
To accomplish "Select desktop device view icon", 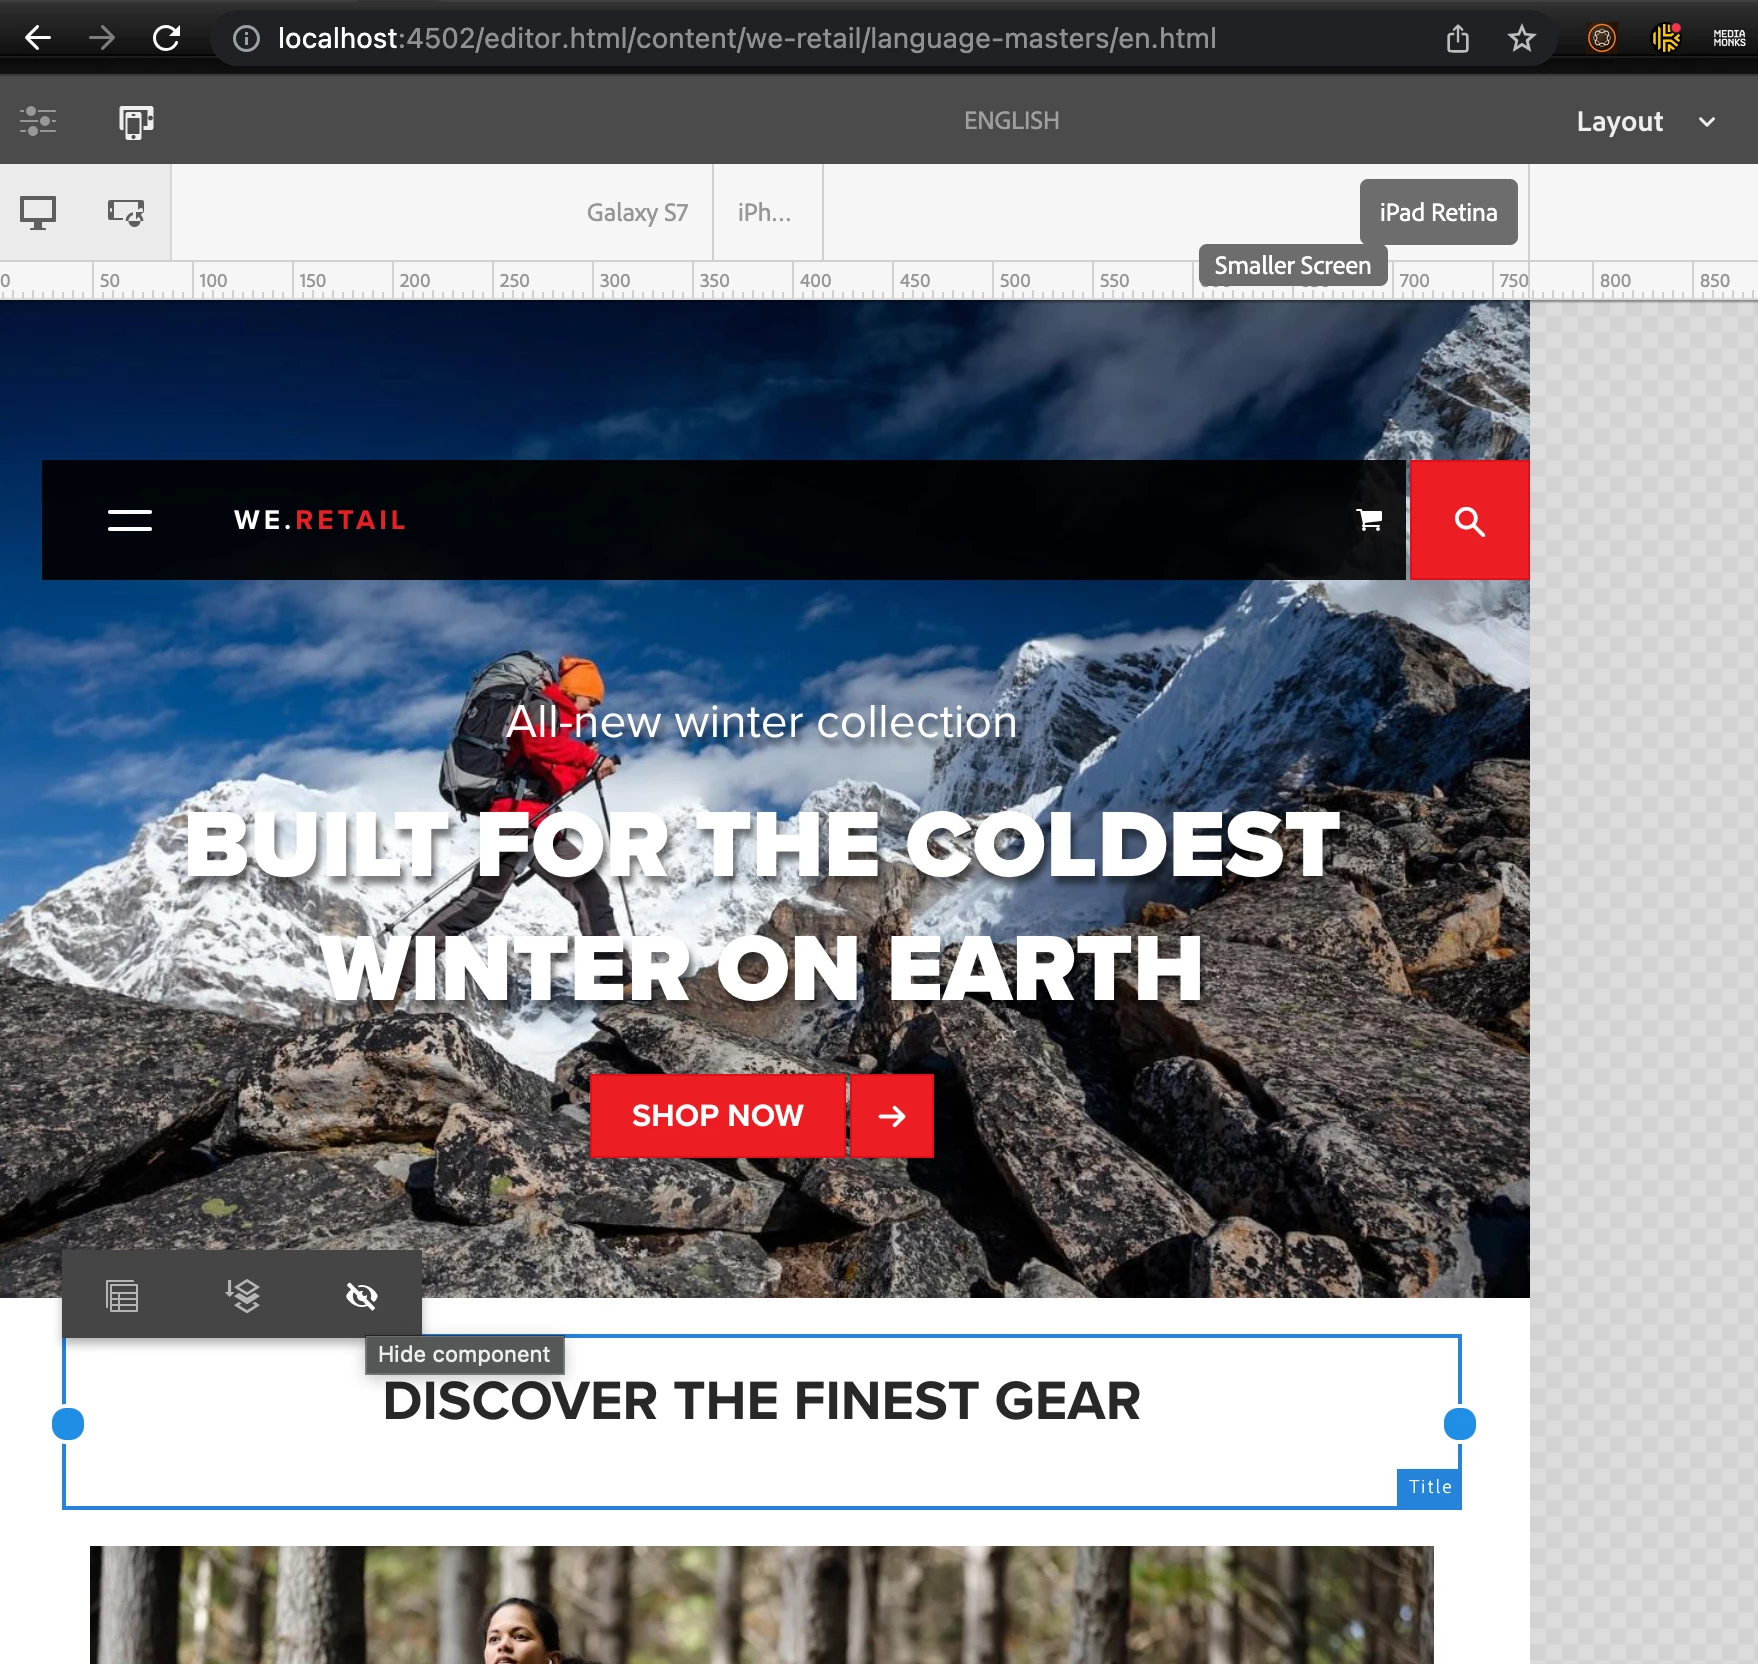I will tap(38, 212).
